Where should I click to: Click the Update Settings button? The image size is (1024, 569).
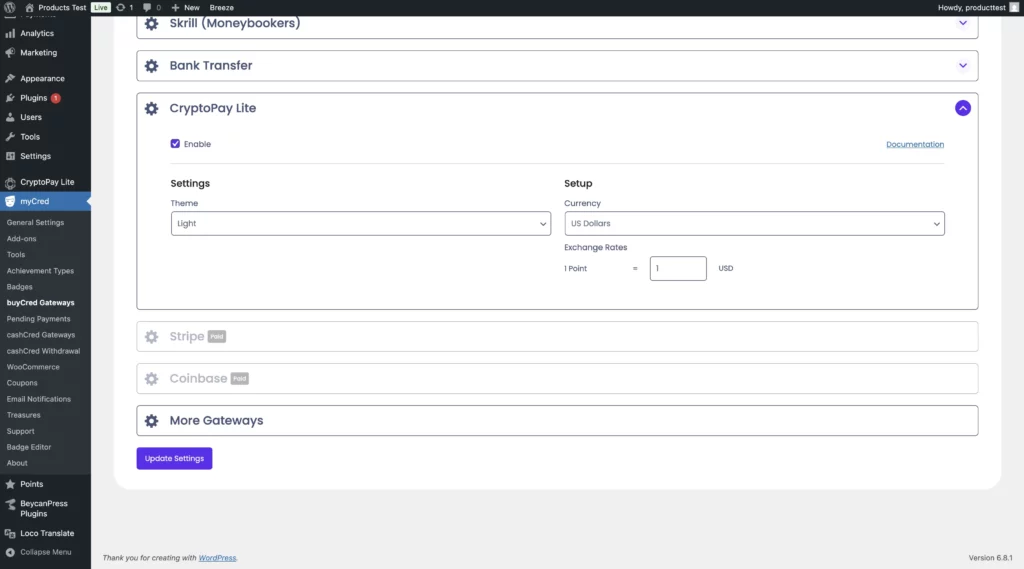[174, 458]
